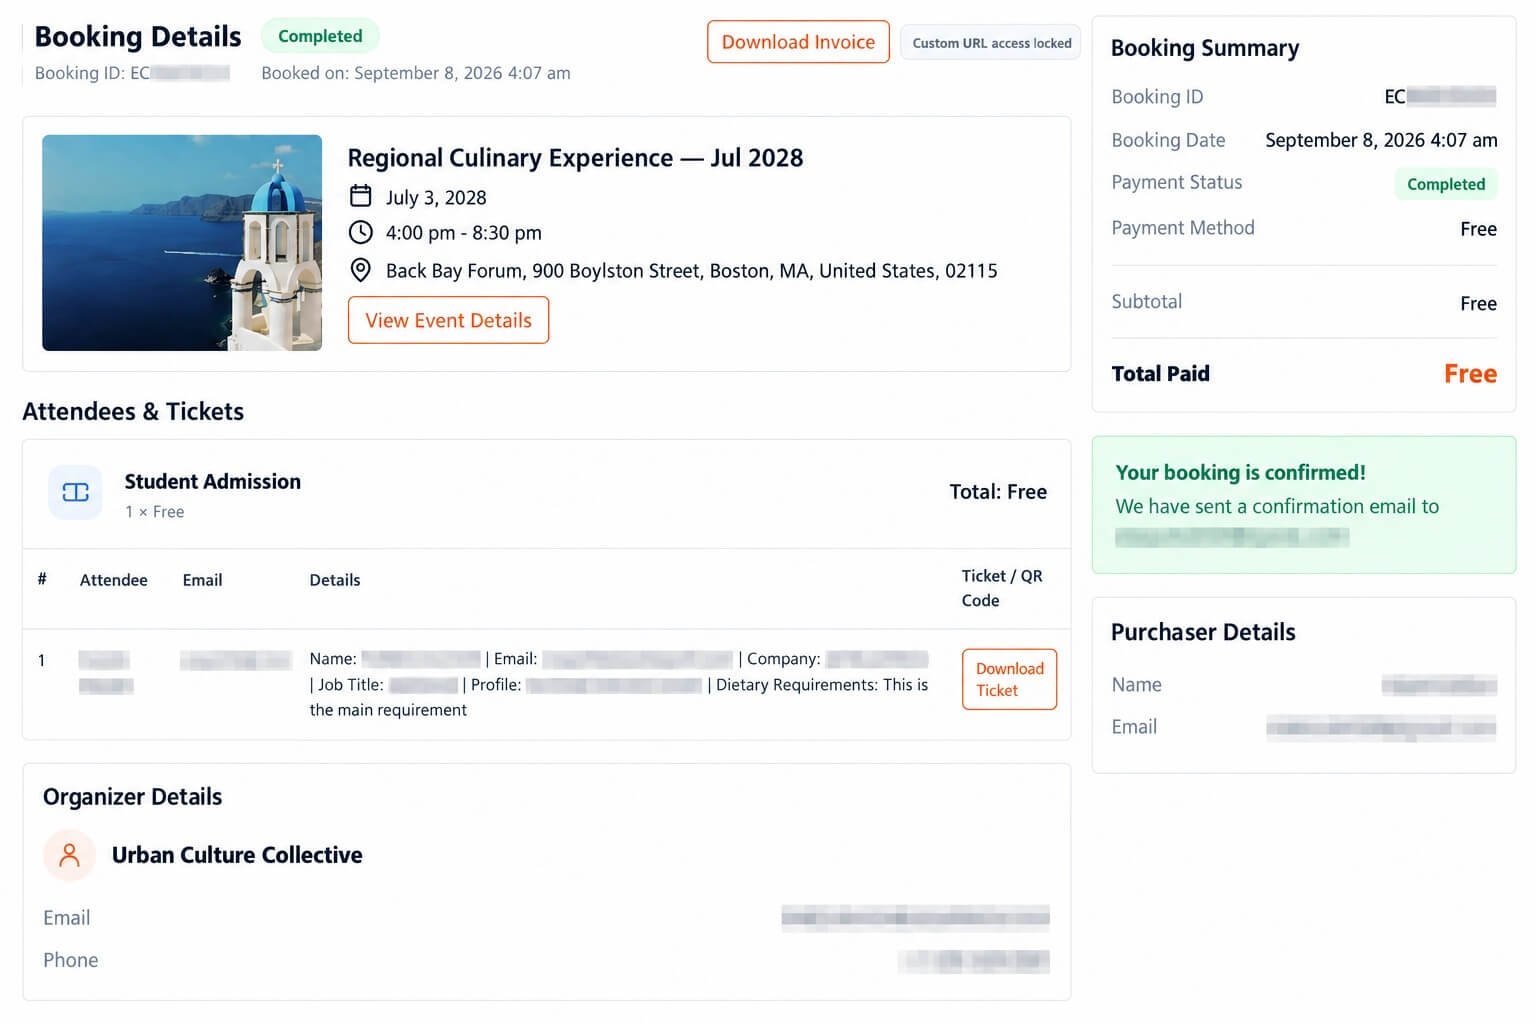
Task: Click Your booking is confirmed message
Action: click(x=1240, y=472)
